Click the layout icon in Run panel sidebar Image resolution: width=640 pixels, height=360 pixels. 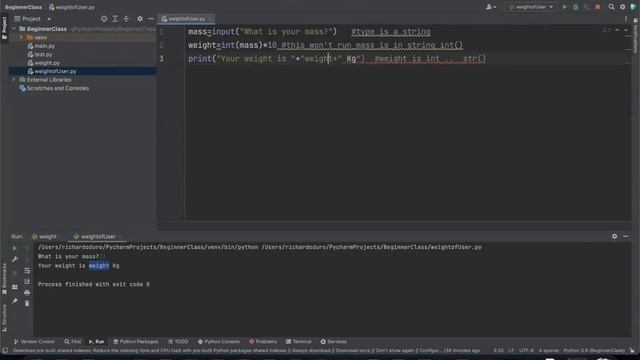click(x=15, y=287)
